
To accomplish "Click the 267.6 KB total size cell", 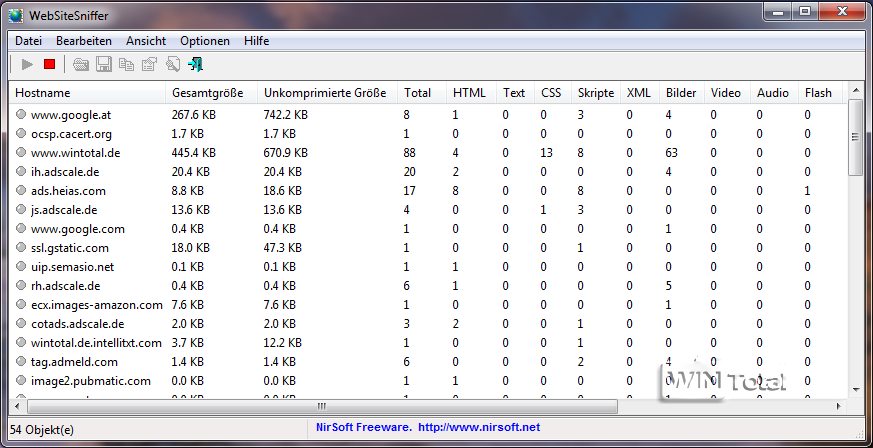I will tap(193, 115).
